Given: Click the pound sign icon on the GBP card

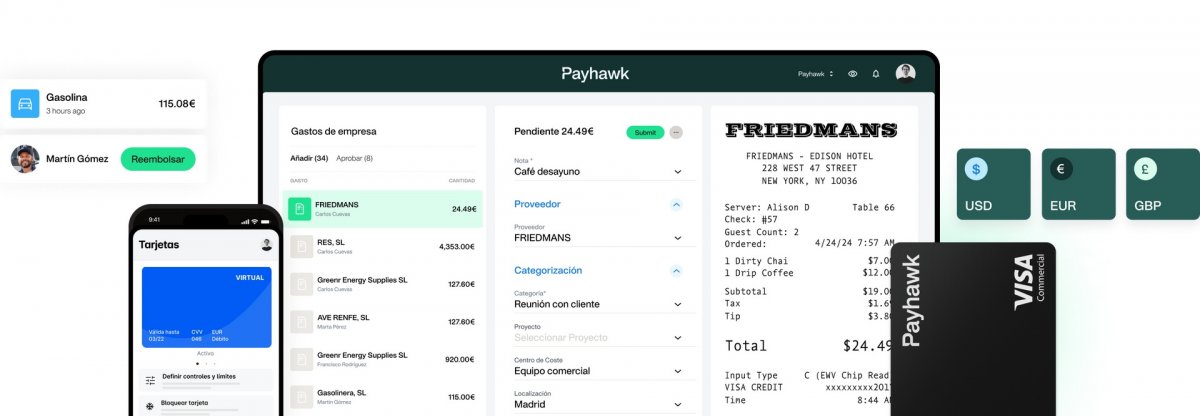Looking at the screenshot, I should point(1145,169).
